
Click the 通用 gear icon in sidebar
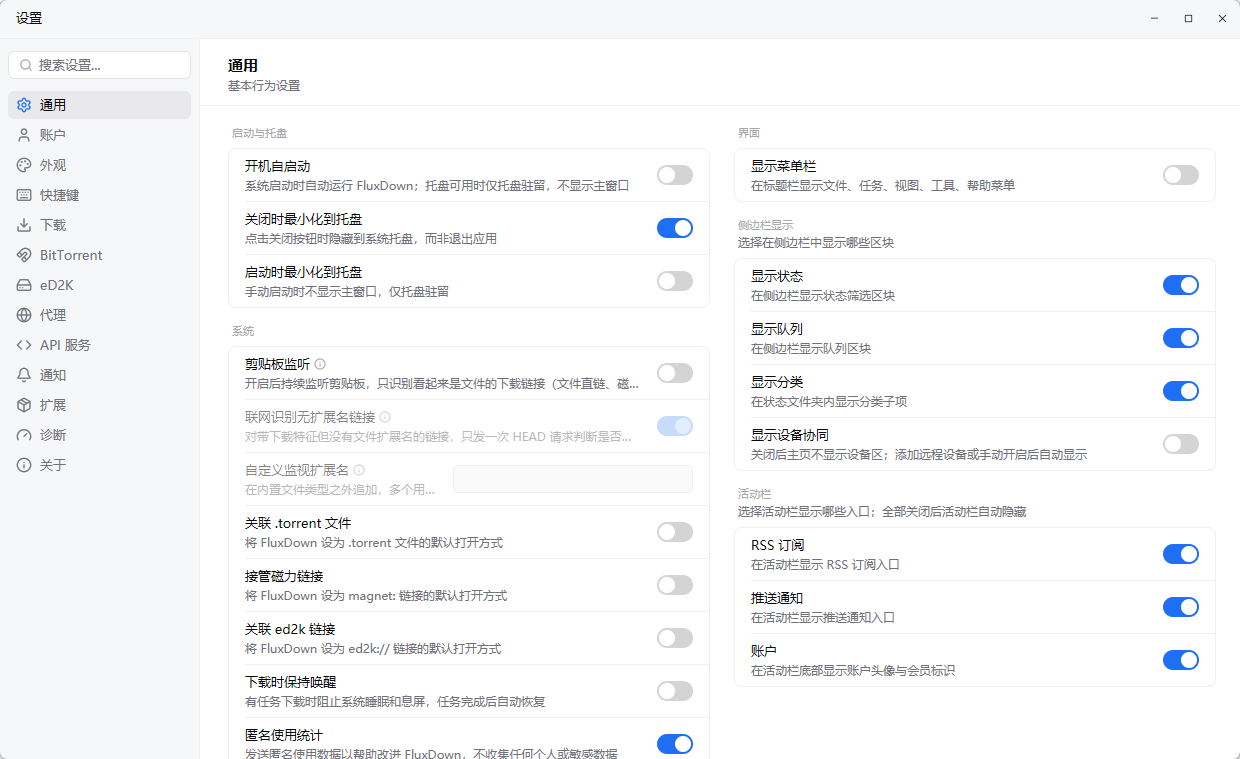tap(24, 105)
